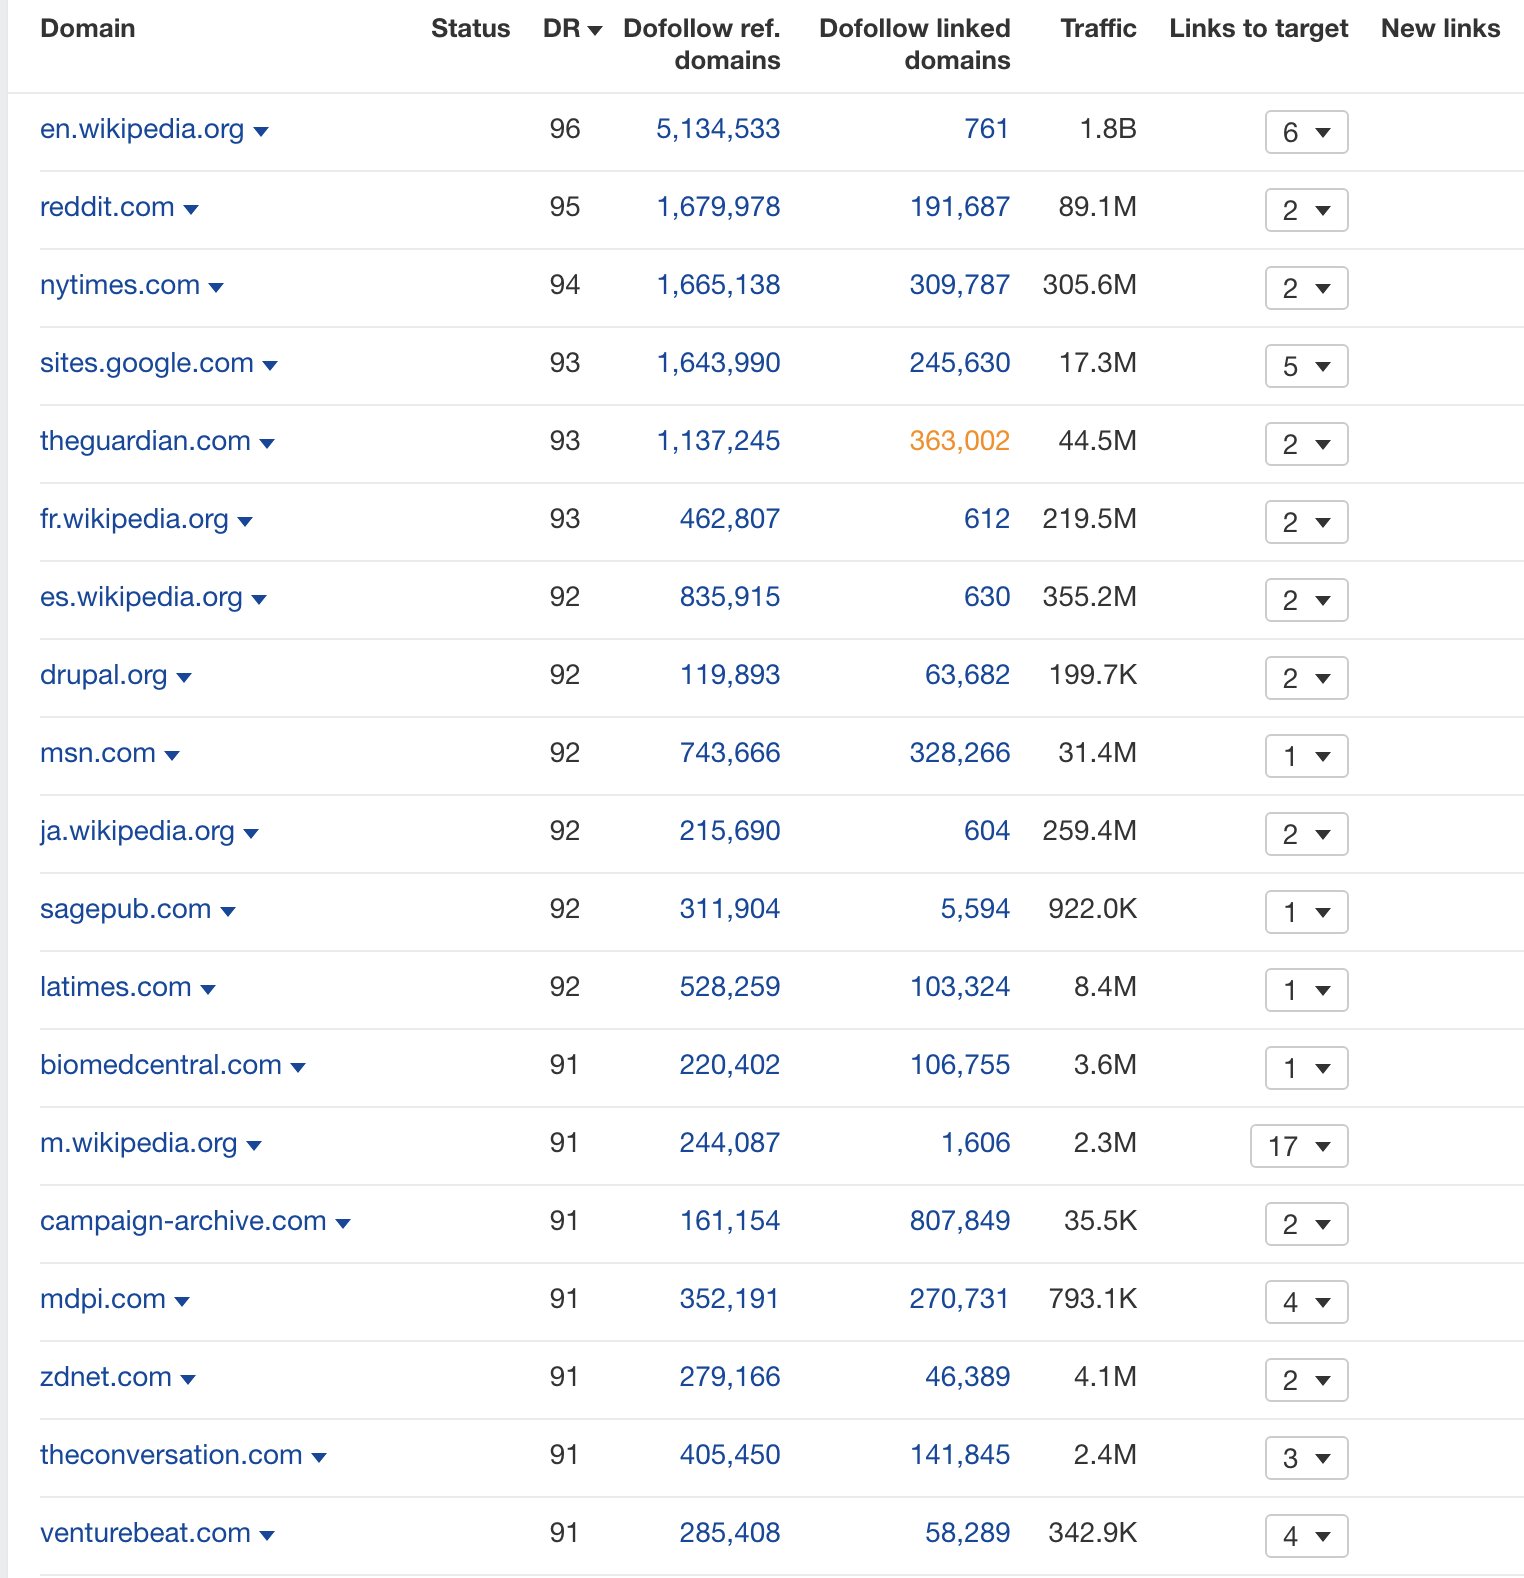Viewport: 1524px width, 1578px height.
Task: Select the 1.8B traffic value
Action: click(1108, 129)
